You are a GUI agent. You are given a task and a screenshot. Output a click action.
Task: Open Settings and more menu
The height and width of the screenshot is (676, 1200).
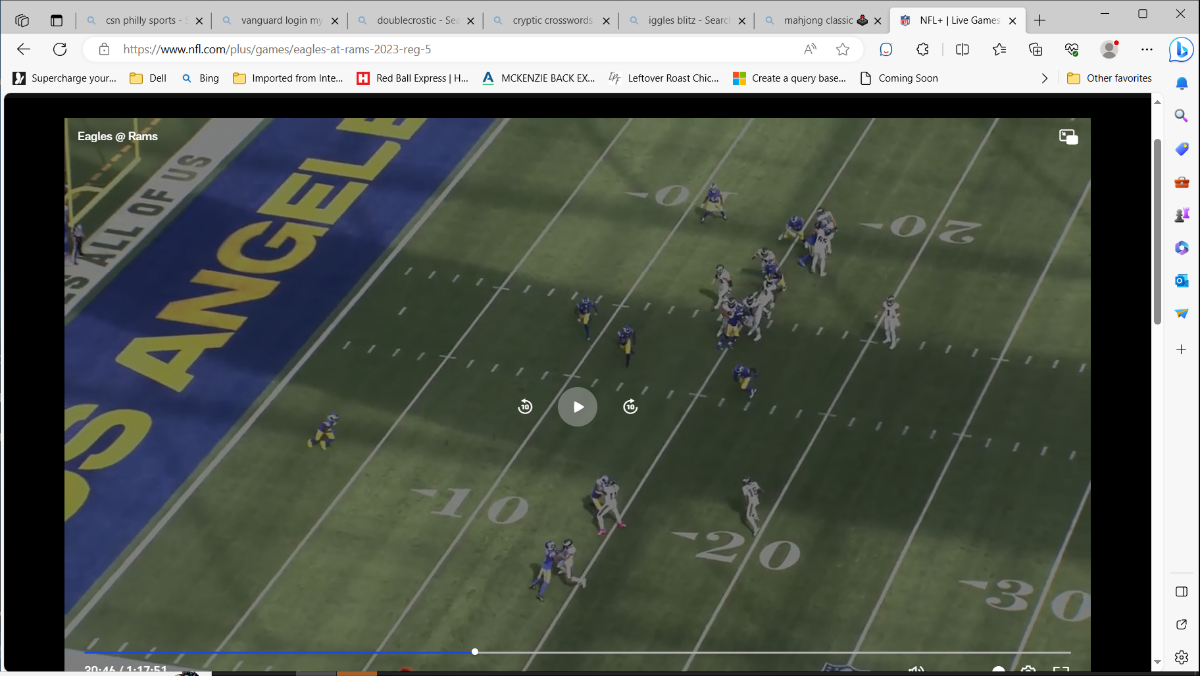tap(1147, 49)
